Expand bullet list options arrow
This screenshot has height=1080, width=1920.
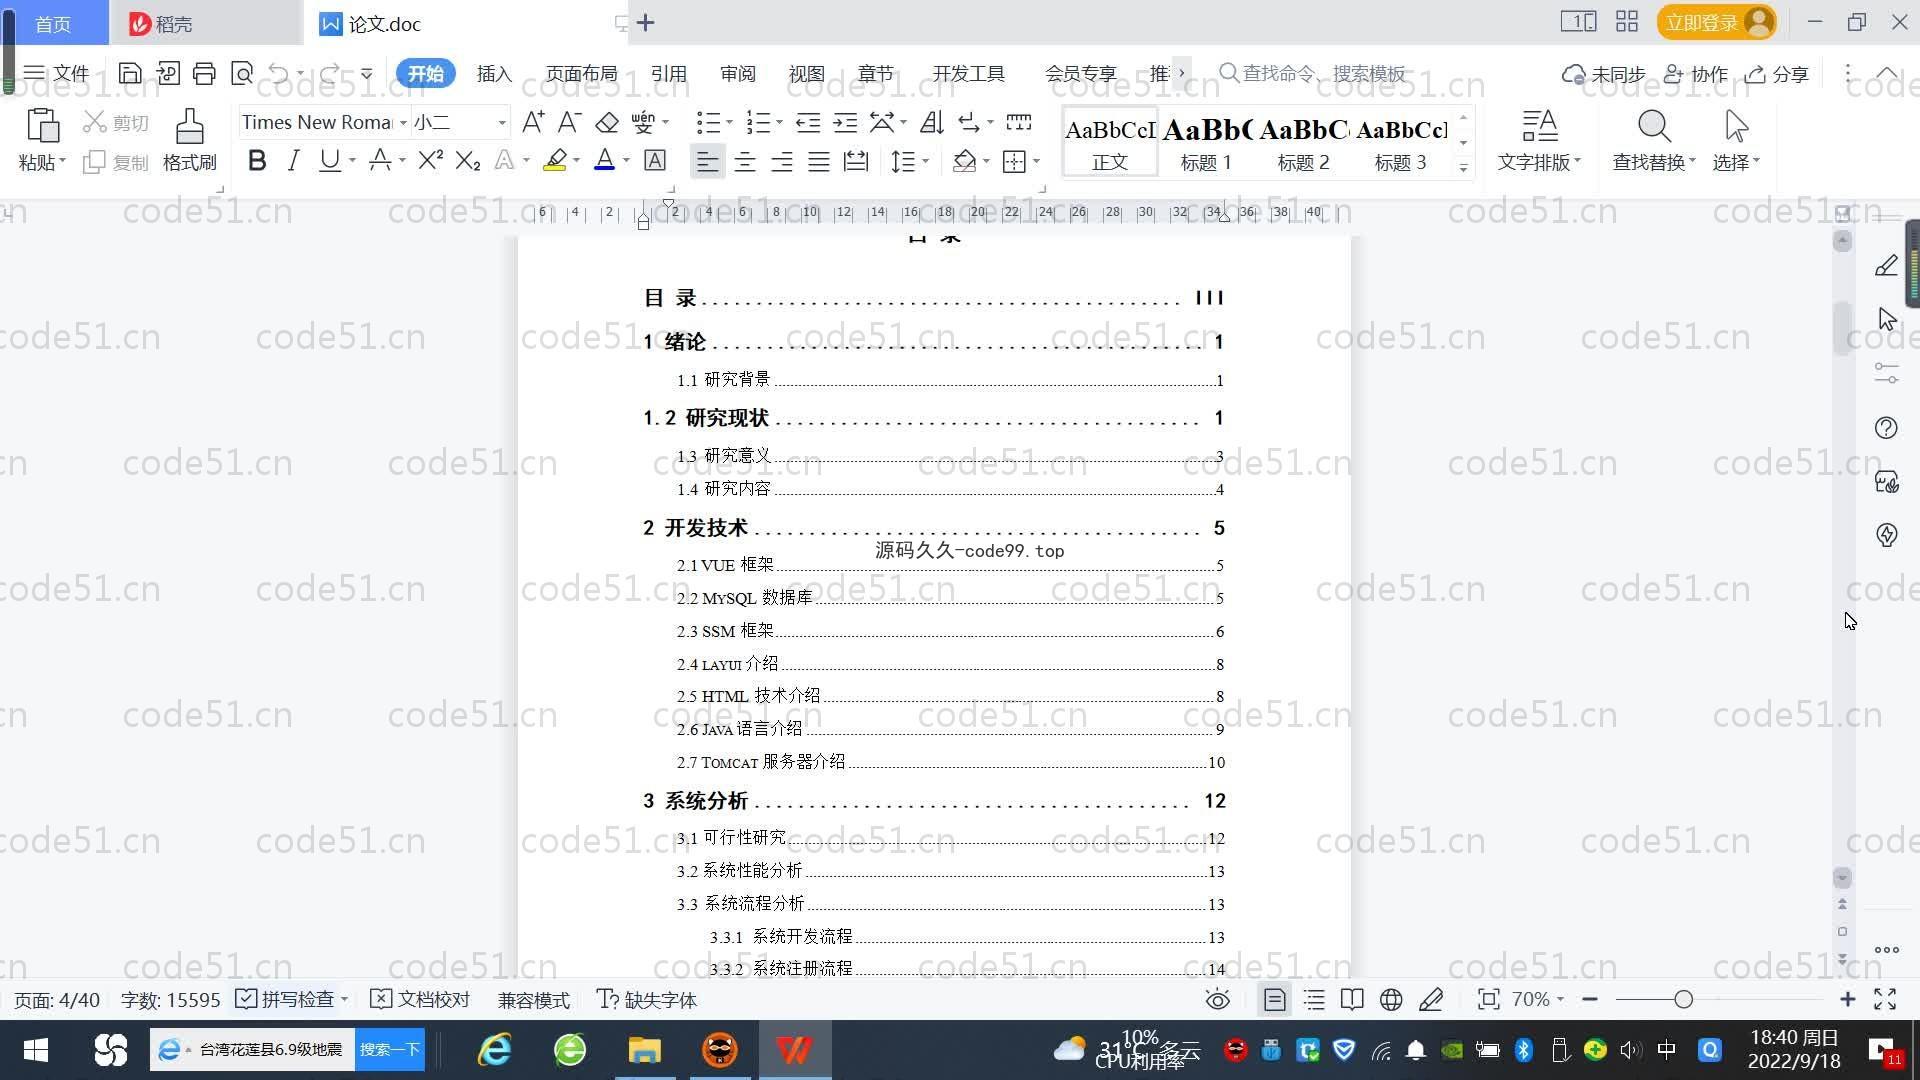coord(729,122)
